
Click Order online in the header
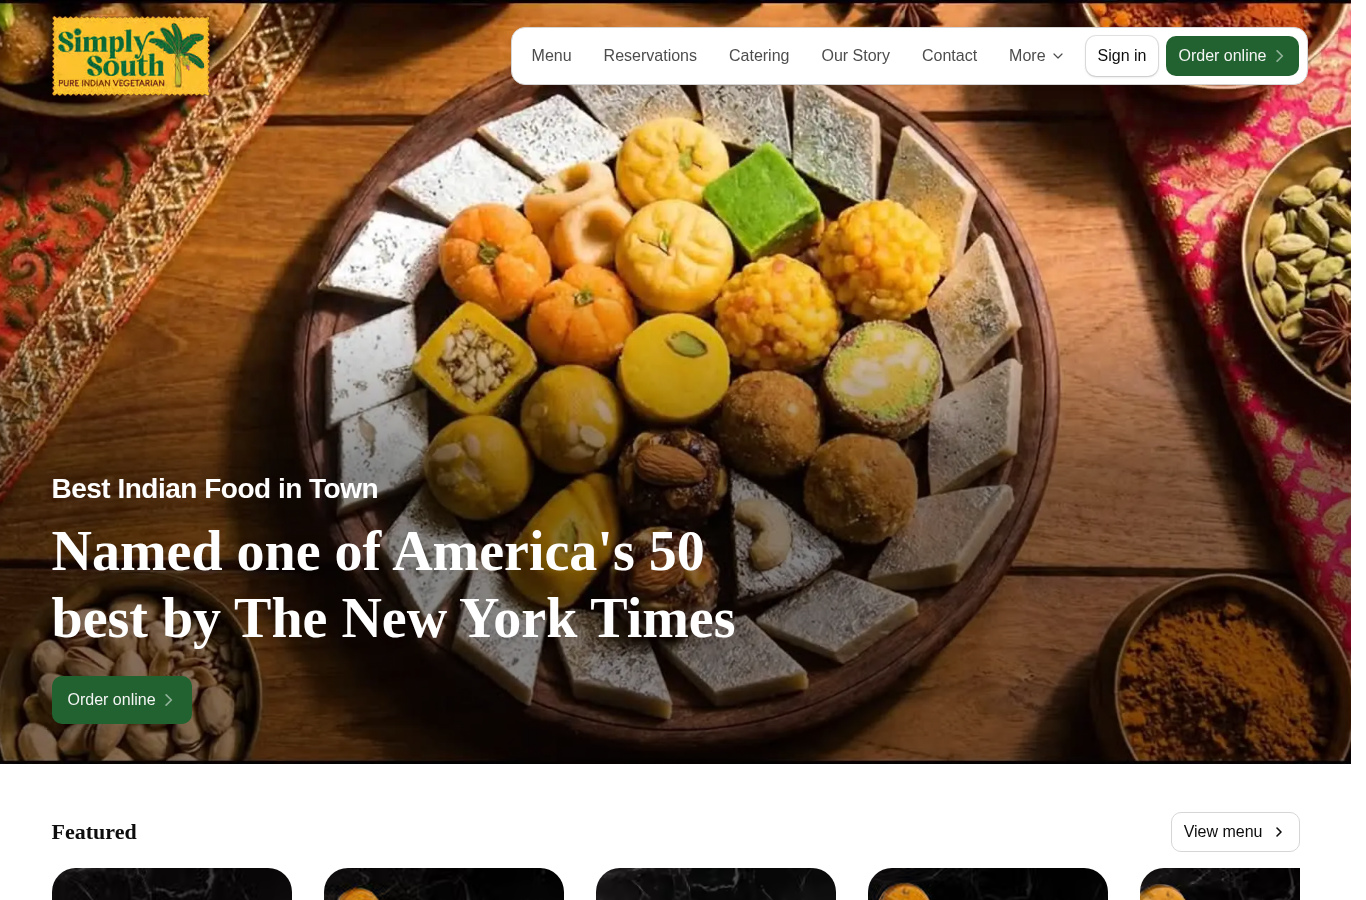(x=1232, y=56)
